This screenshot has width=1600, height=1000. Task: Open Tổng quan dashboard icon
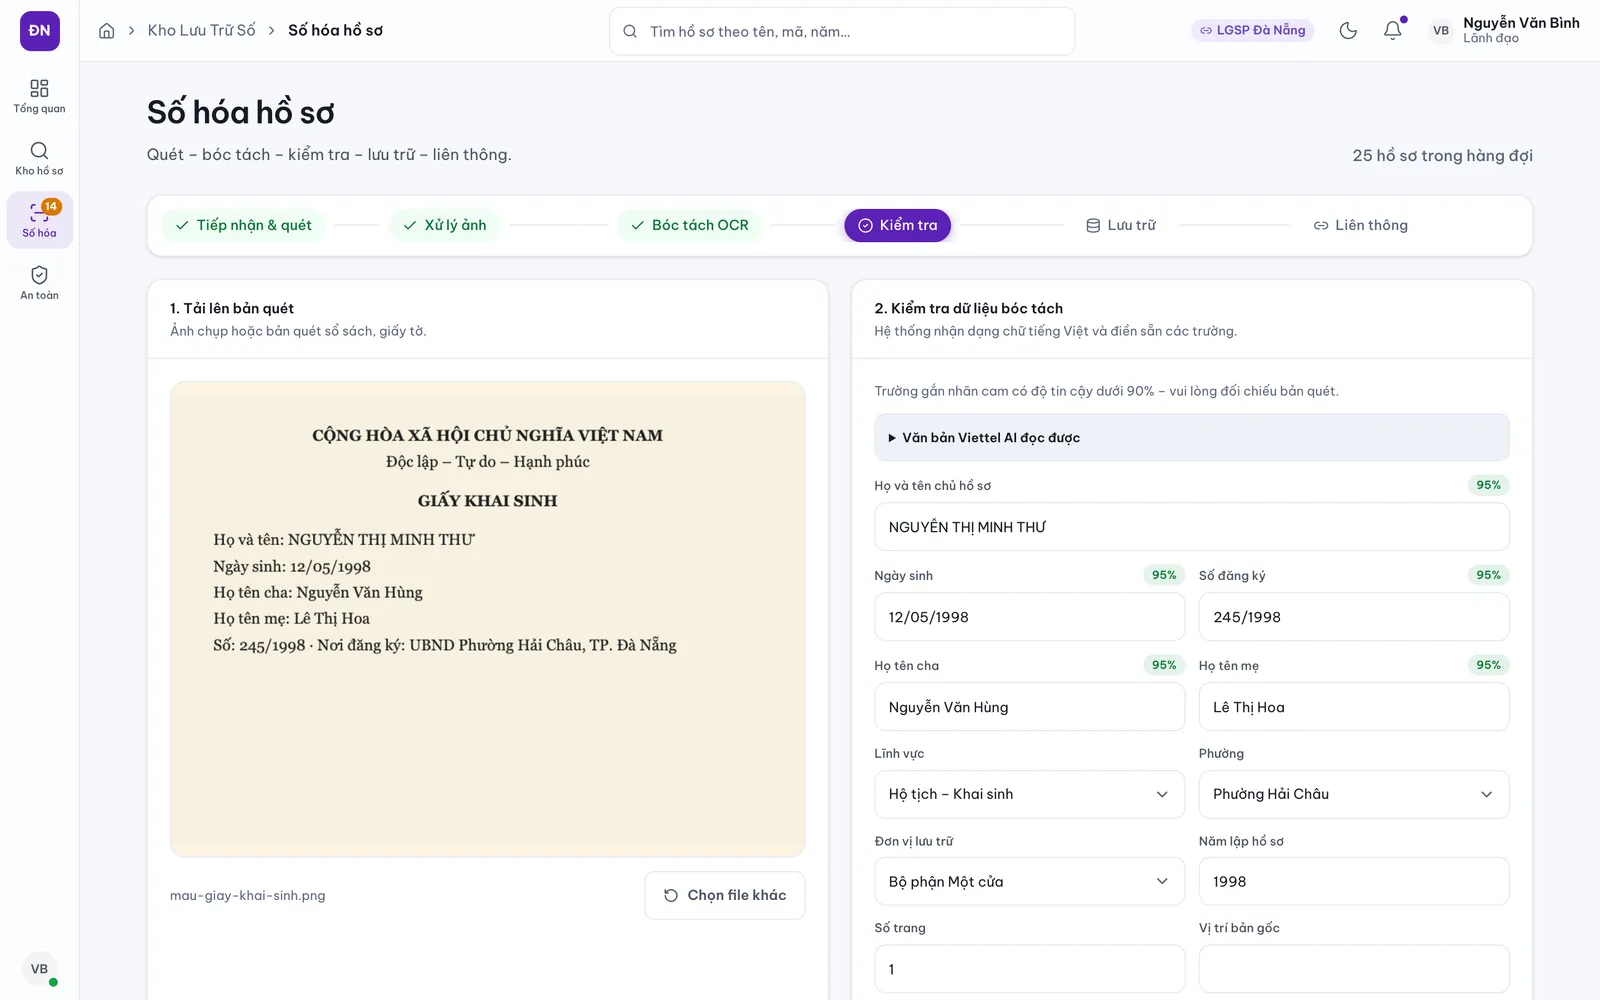[39, 96]
